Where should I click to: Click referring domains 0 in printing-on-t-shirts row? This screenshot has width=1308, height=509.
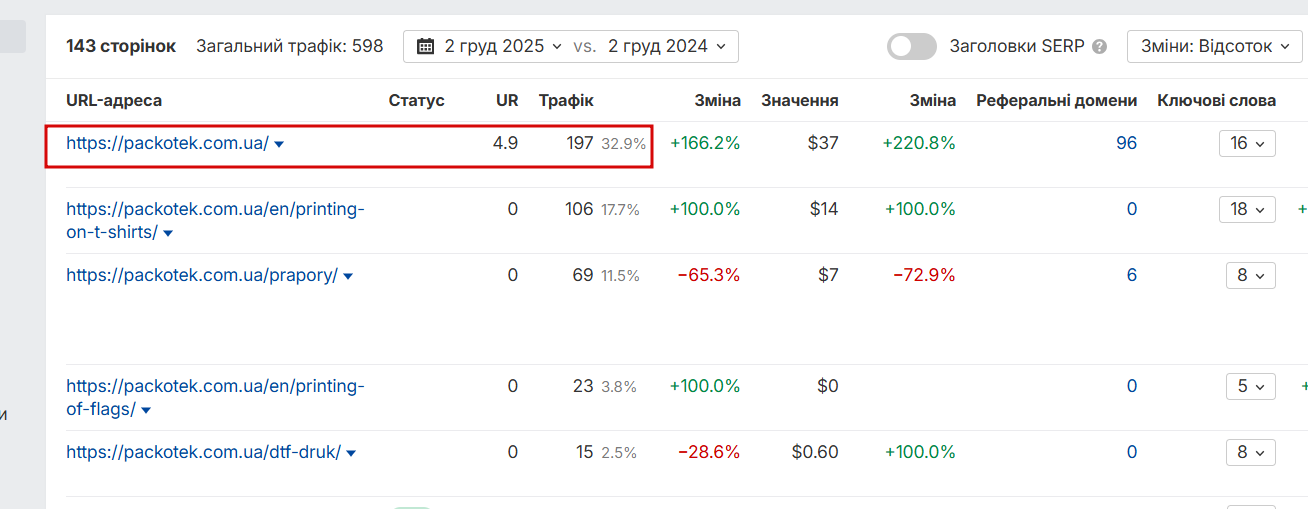[1132, 209]
